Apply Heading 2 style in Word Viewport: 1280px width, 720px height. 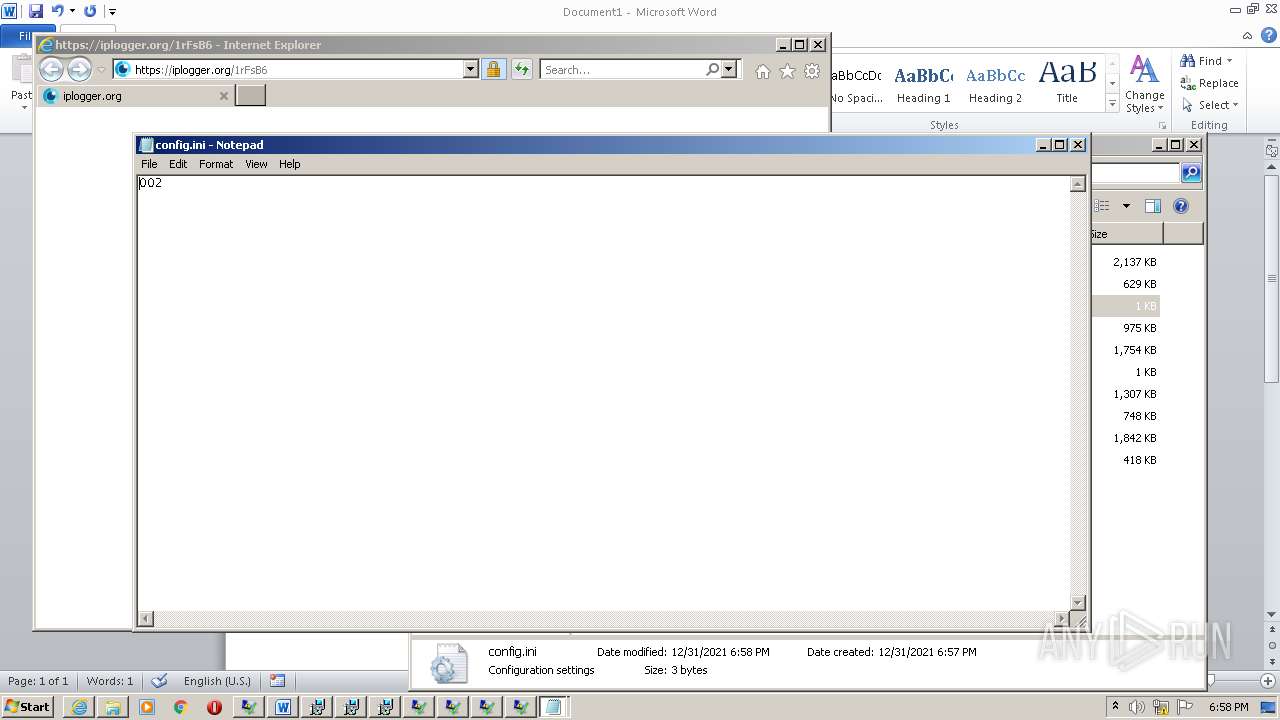(995, 85)
